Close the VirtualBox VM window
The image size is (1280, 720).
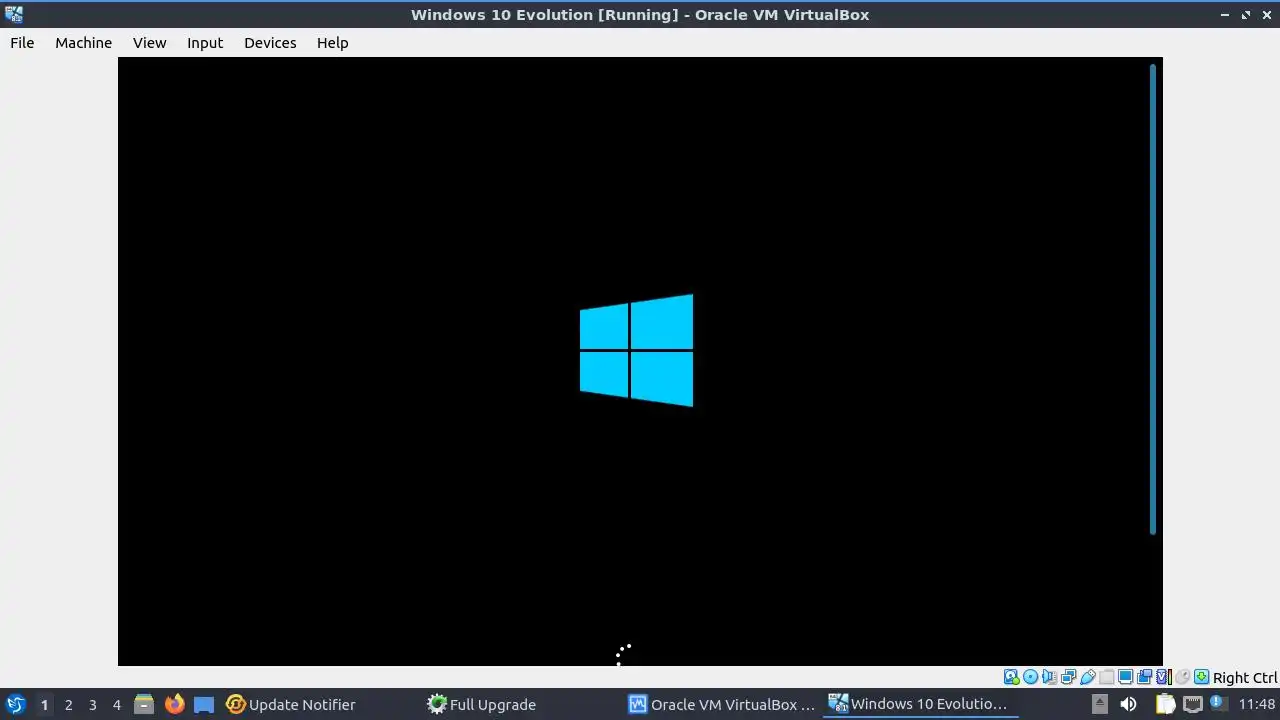pyautogui.click(x=1267, y=14)
